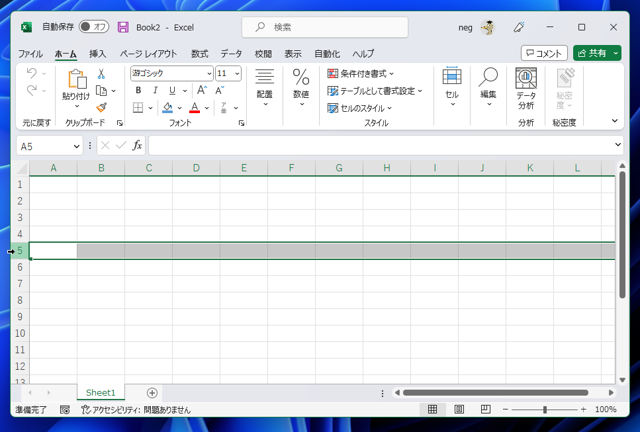Collapse the ribbon with the chevron

click(615, 121)
